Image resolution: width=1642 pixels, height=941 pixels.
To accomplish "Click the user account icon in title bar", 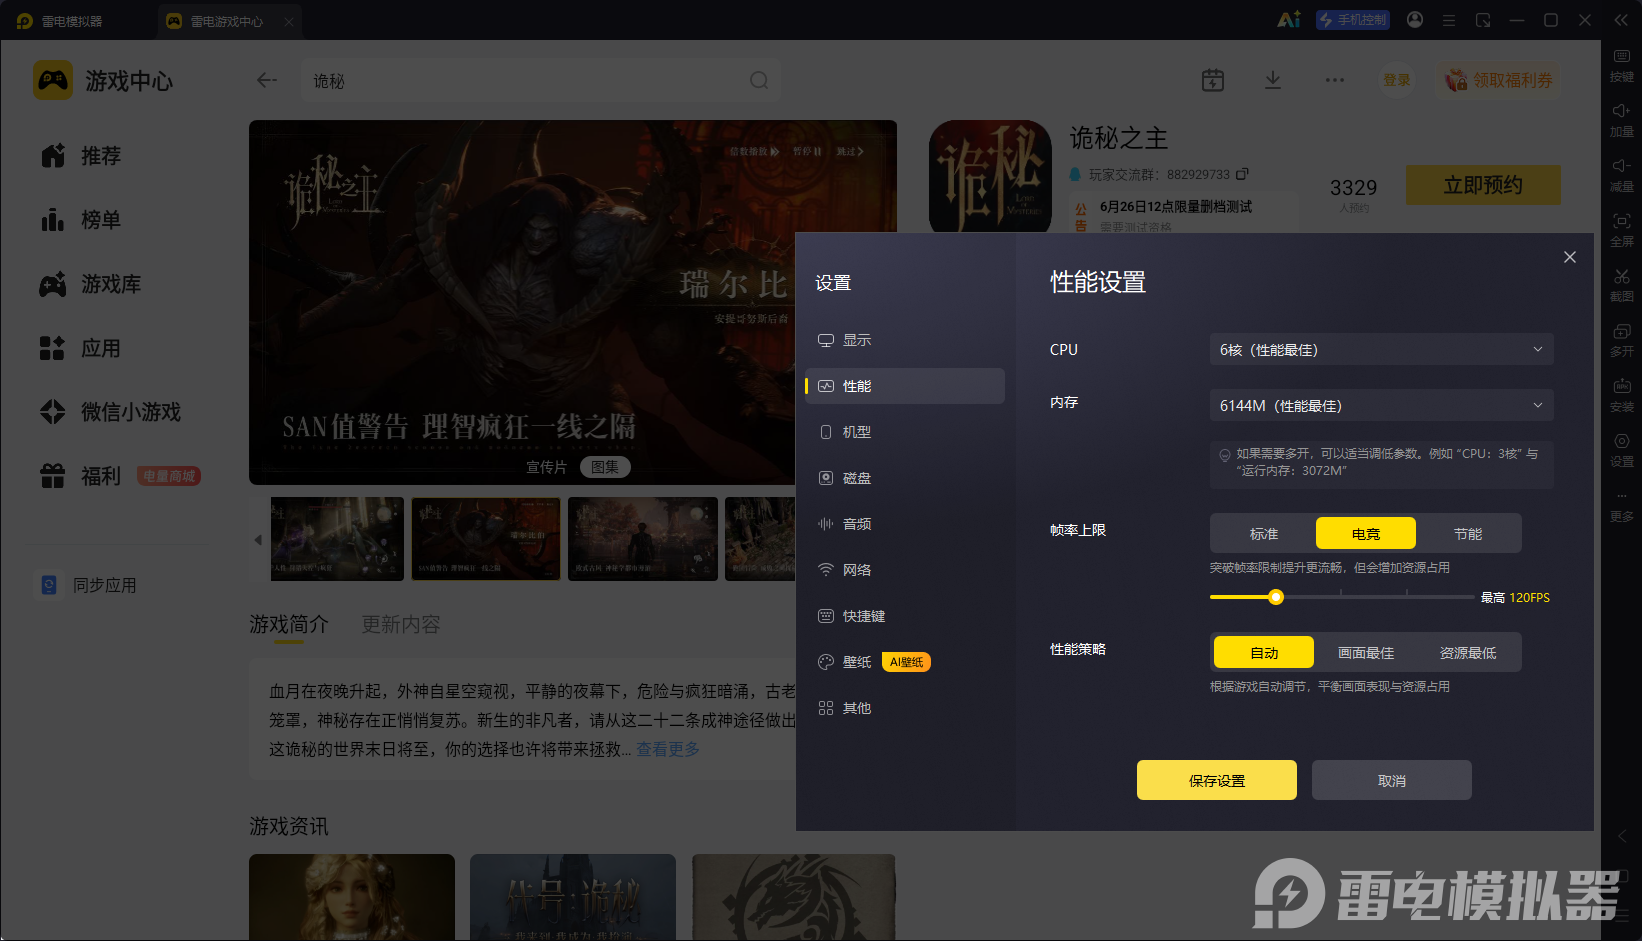I will tap(1415, 20).
